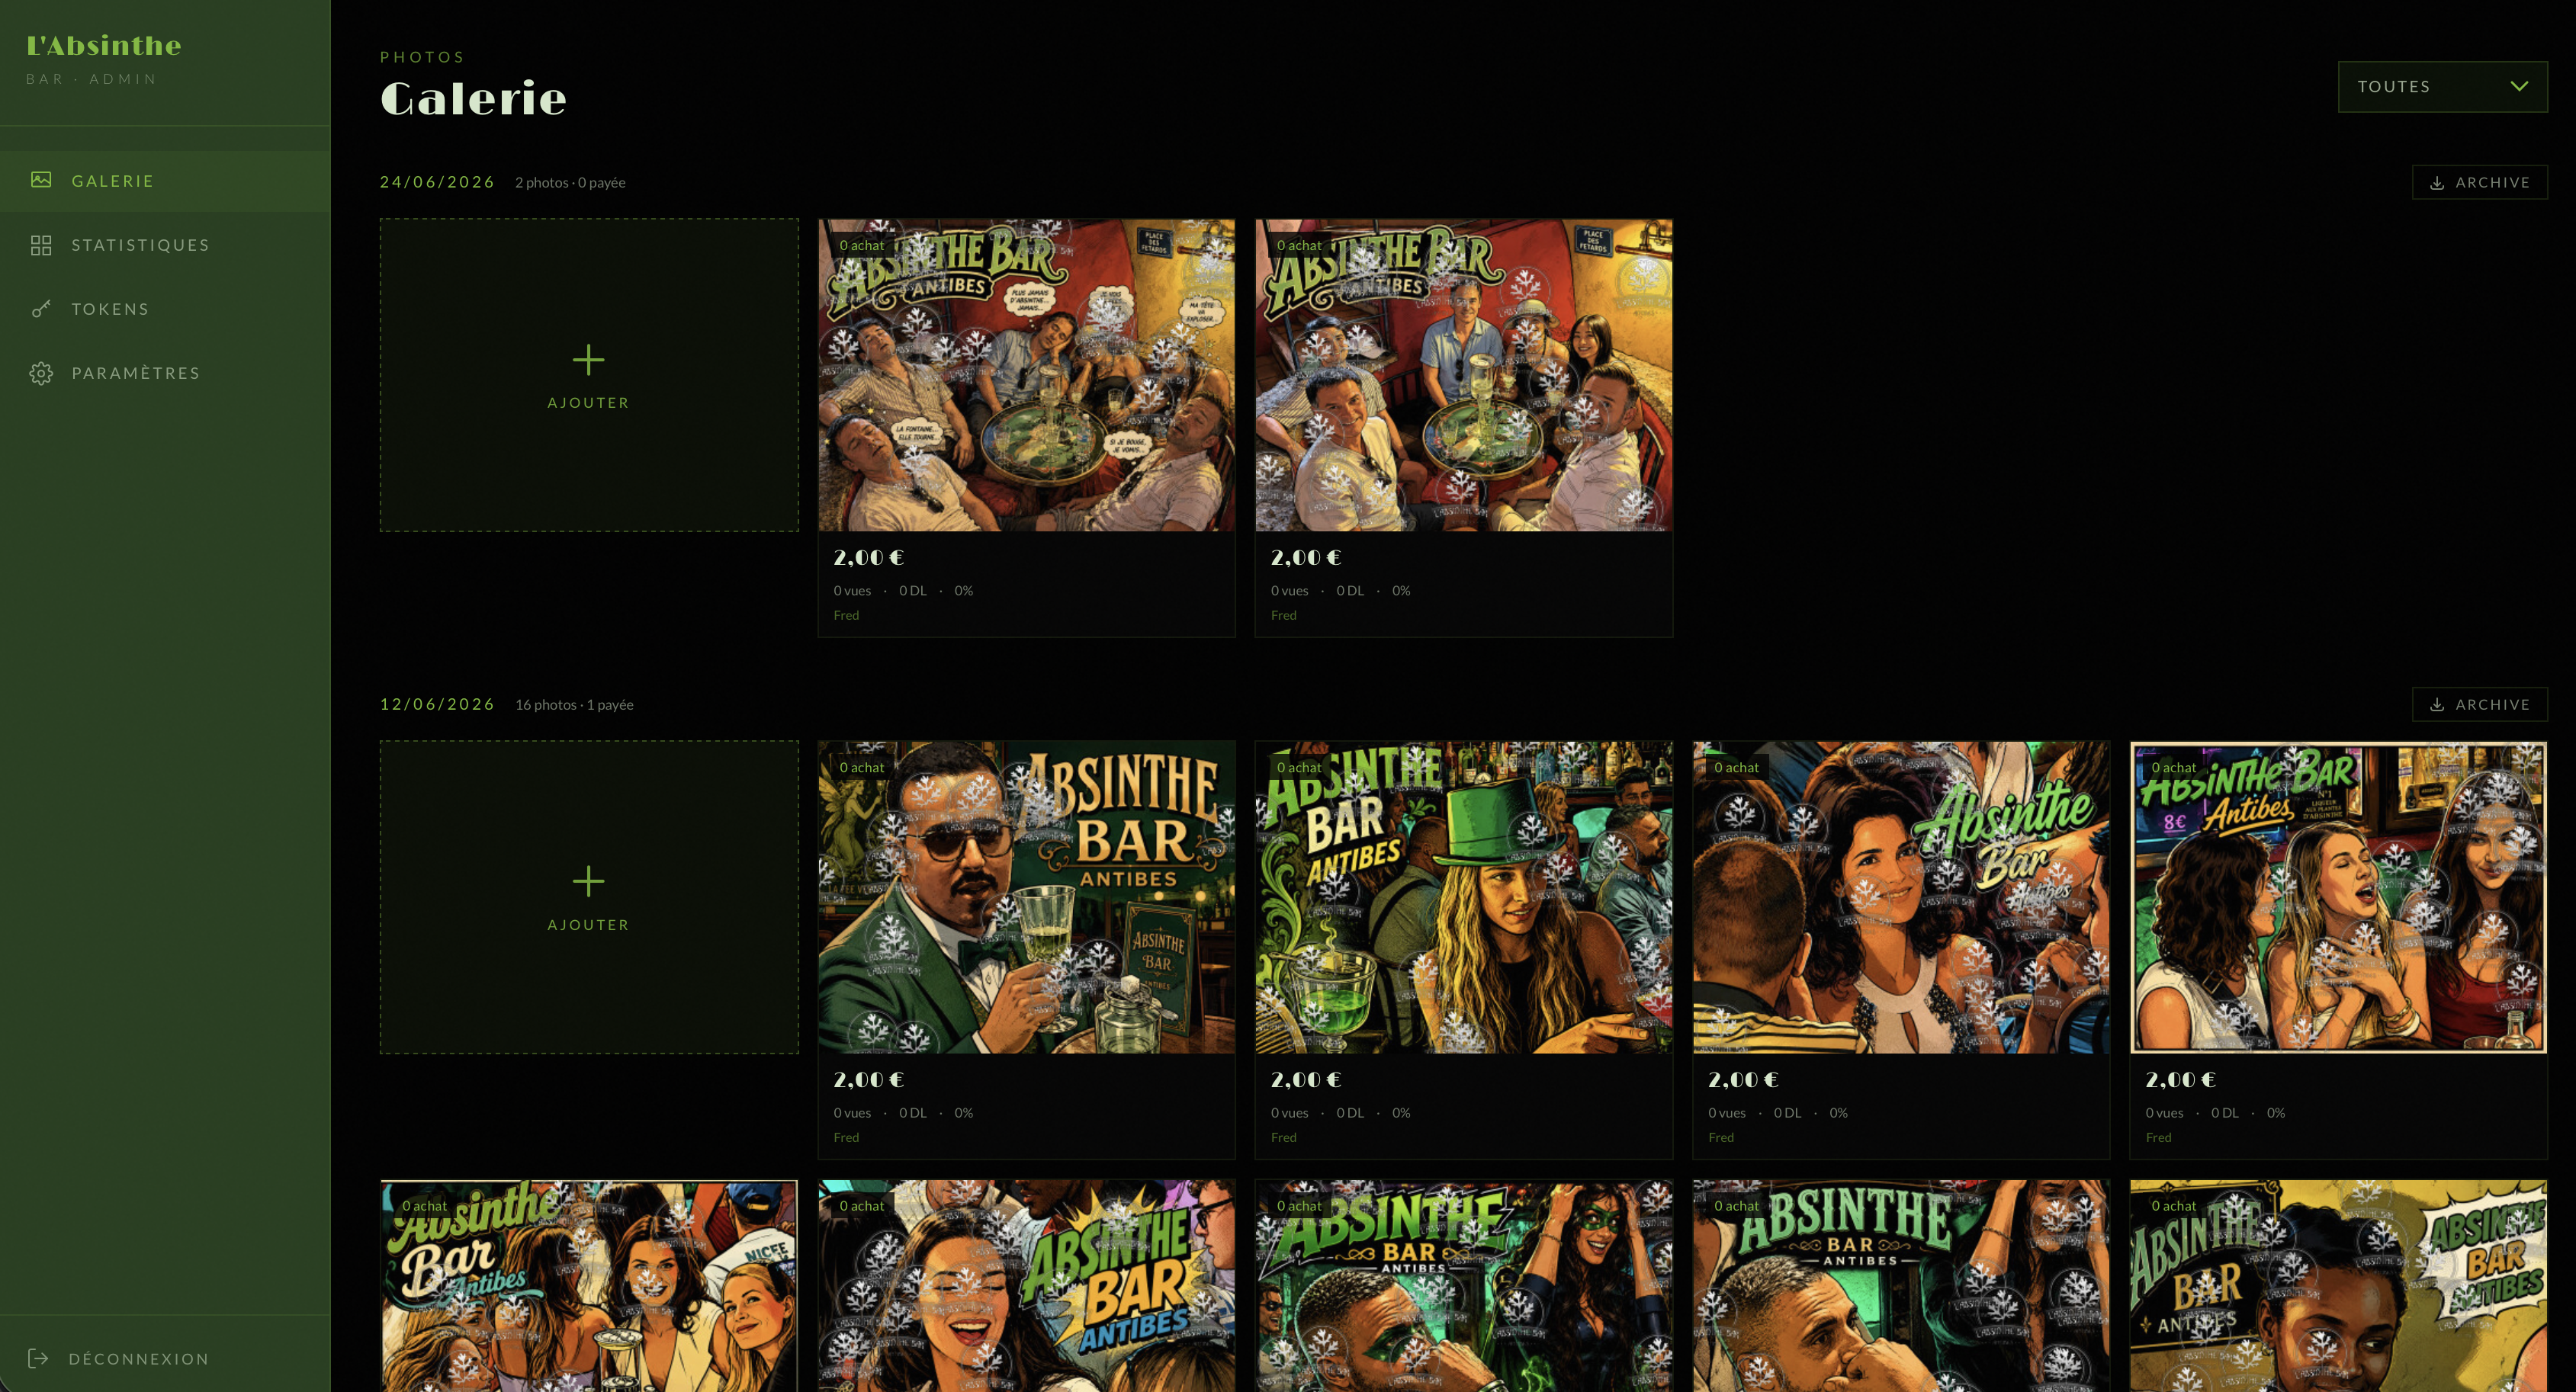Click plus icon in 24/06/2026 Ajouter tile
The image size is (2576, 1392).
click(588, 360)
